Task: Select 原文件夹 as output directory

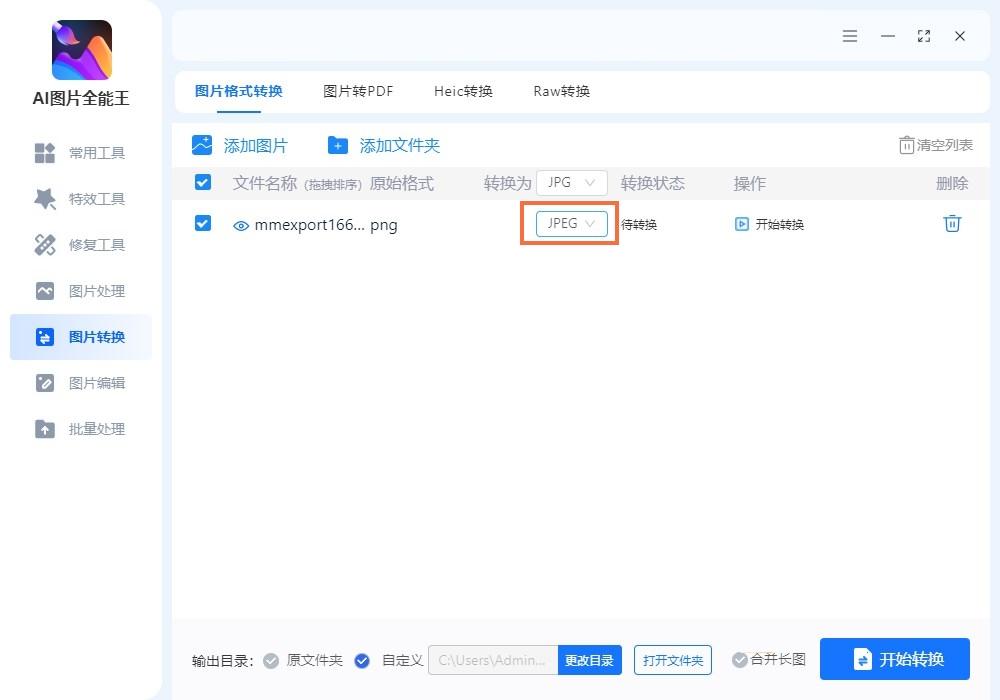Action: 271,660
